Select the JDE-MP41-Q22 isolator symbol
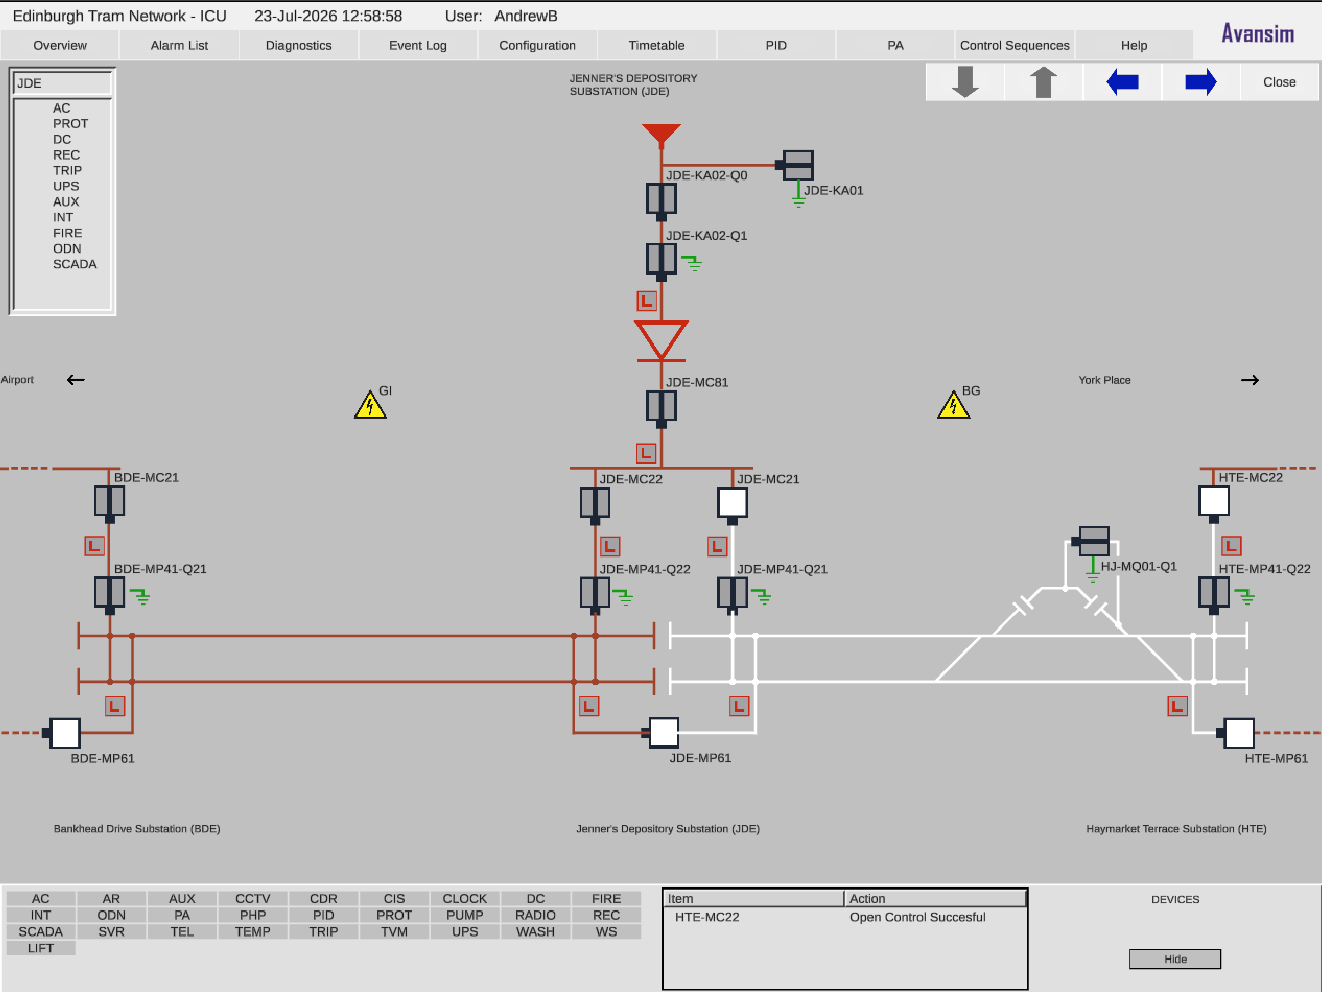The height and width of the screenshot is (992, 1322). [x=595, y=594]
